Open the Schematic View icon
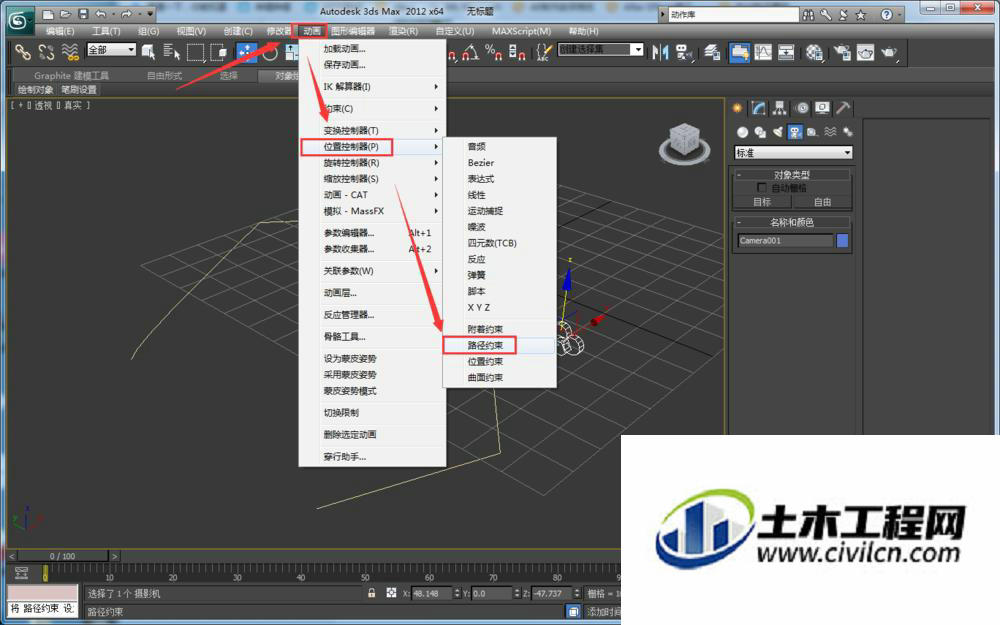 [x=786, y=52]
